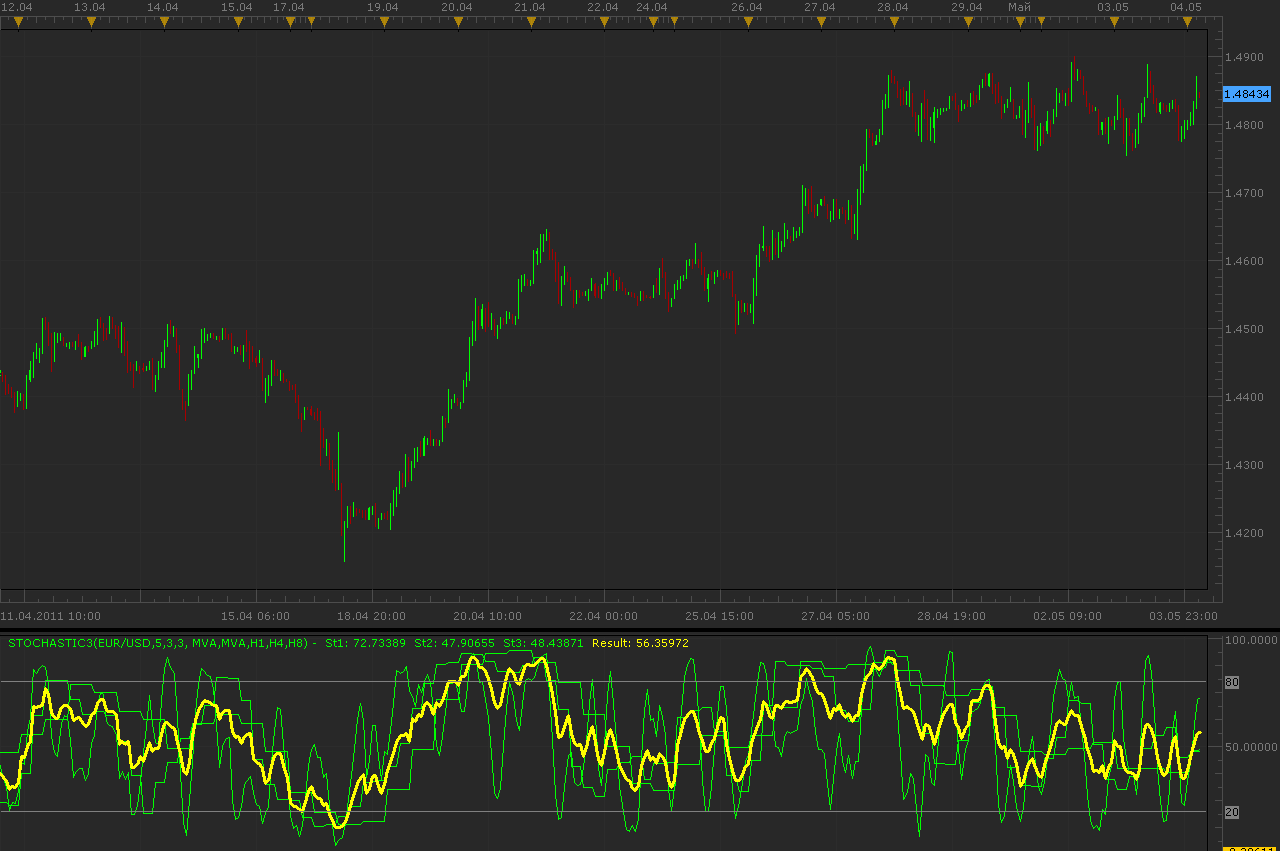Click the day marker triangle under 03.05

click(x=1113, y=21)
